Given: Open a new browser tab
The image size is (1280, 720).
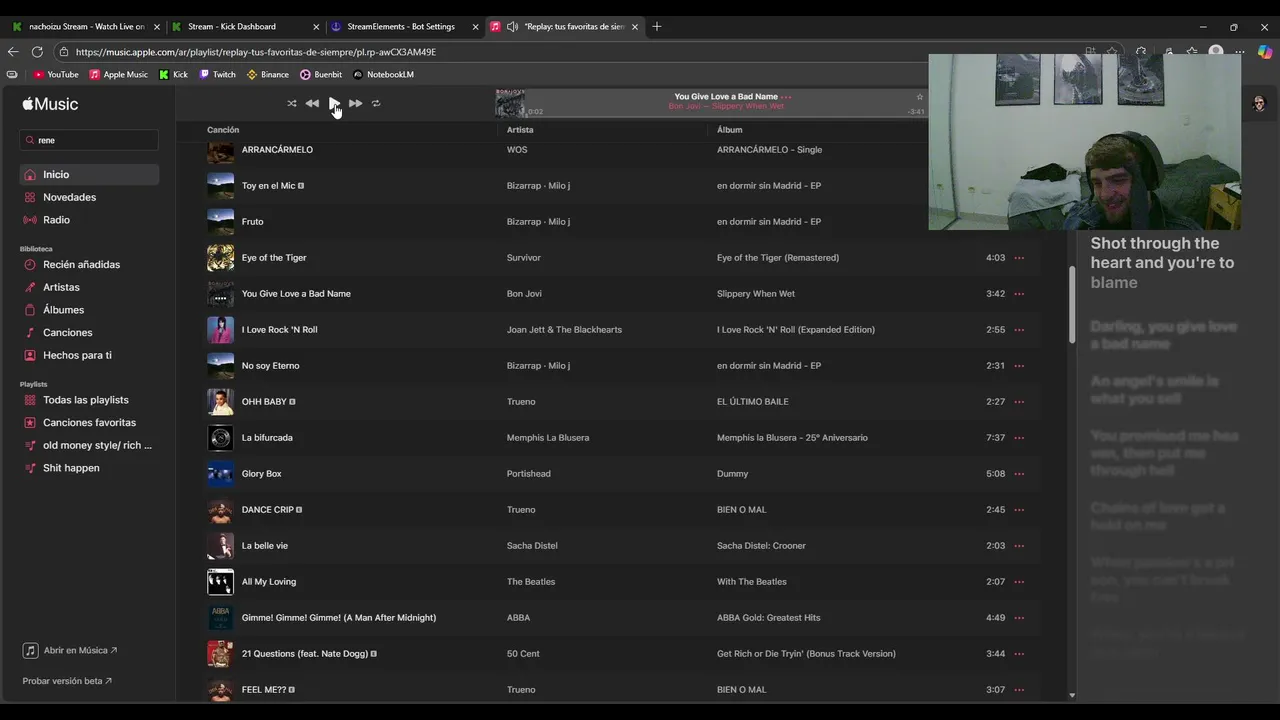Looking at the screenshot, I should 657,27.
